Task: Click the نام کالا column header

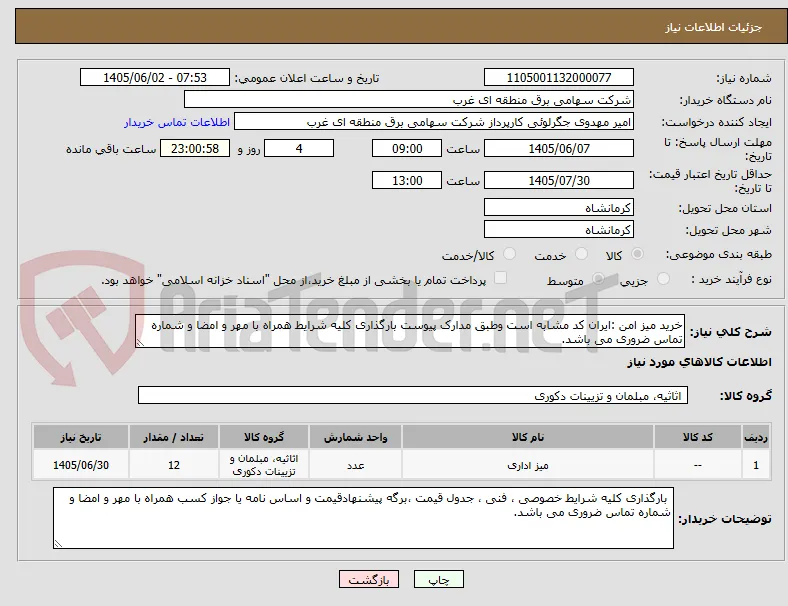Action: click(528, 437)
